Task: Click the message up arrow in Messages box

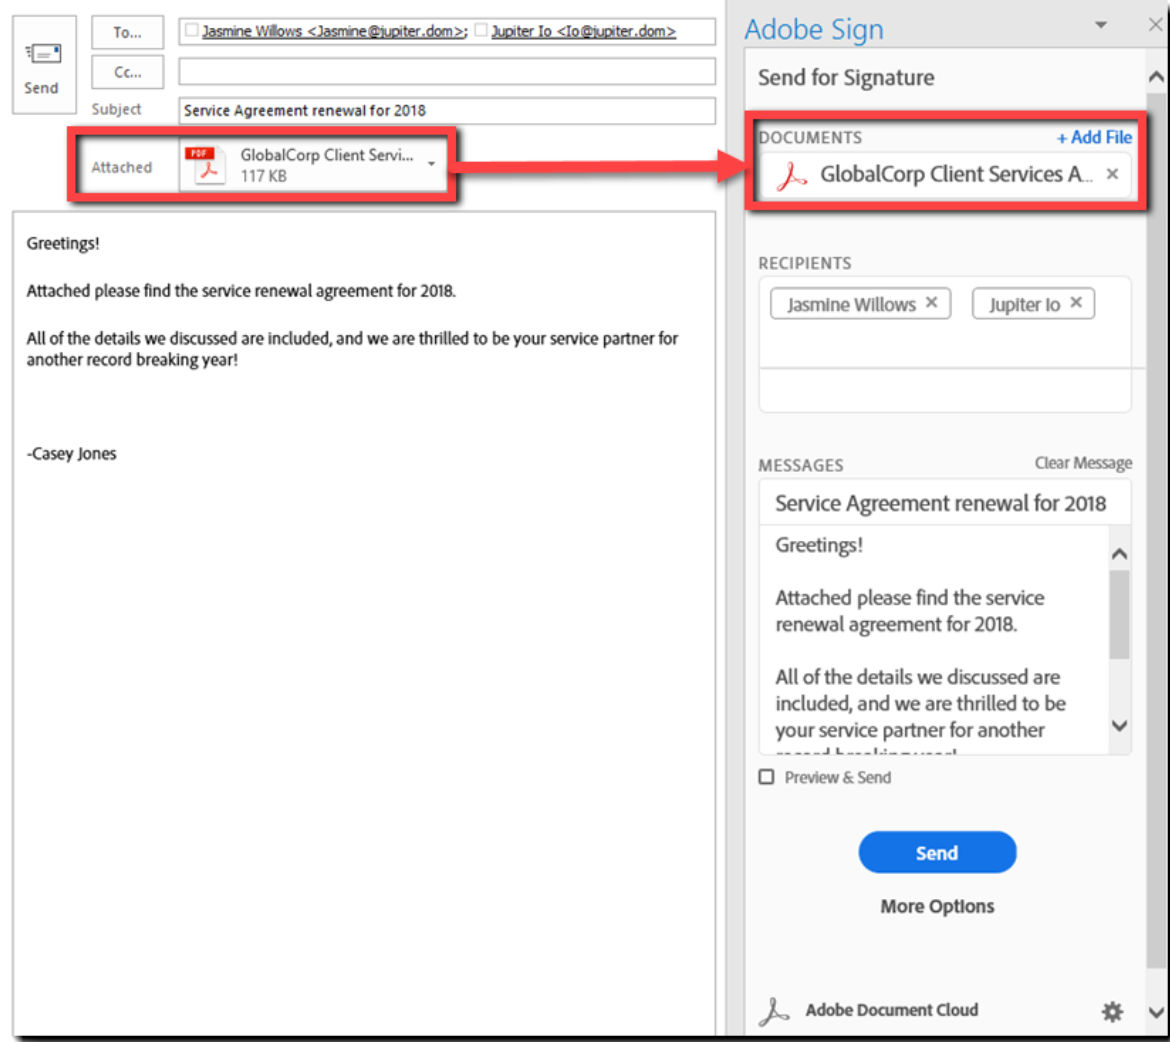Action: [x=1119, y=554]
